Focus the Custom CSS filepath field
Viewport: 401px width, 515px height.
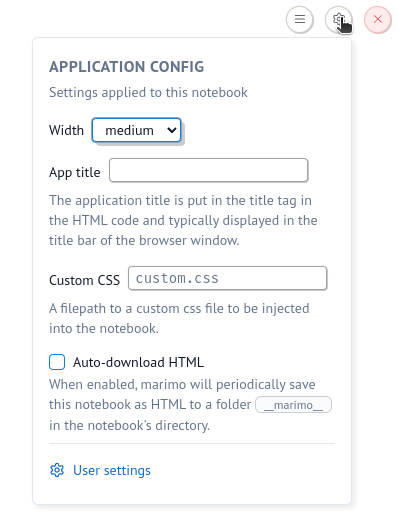227,278
